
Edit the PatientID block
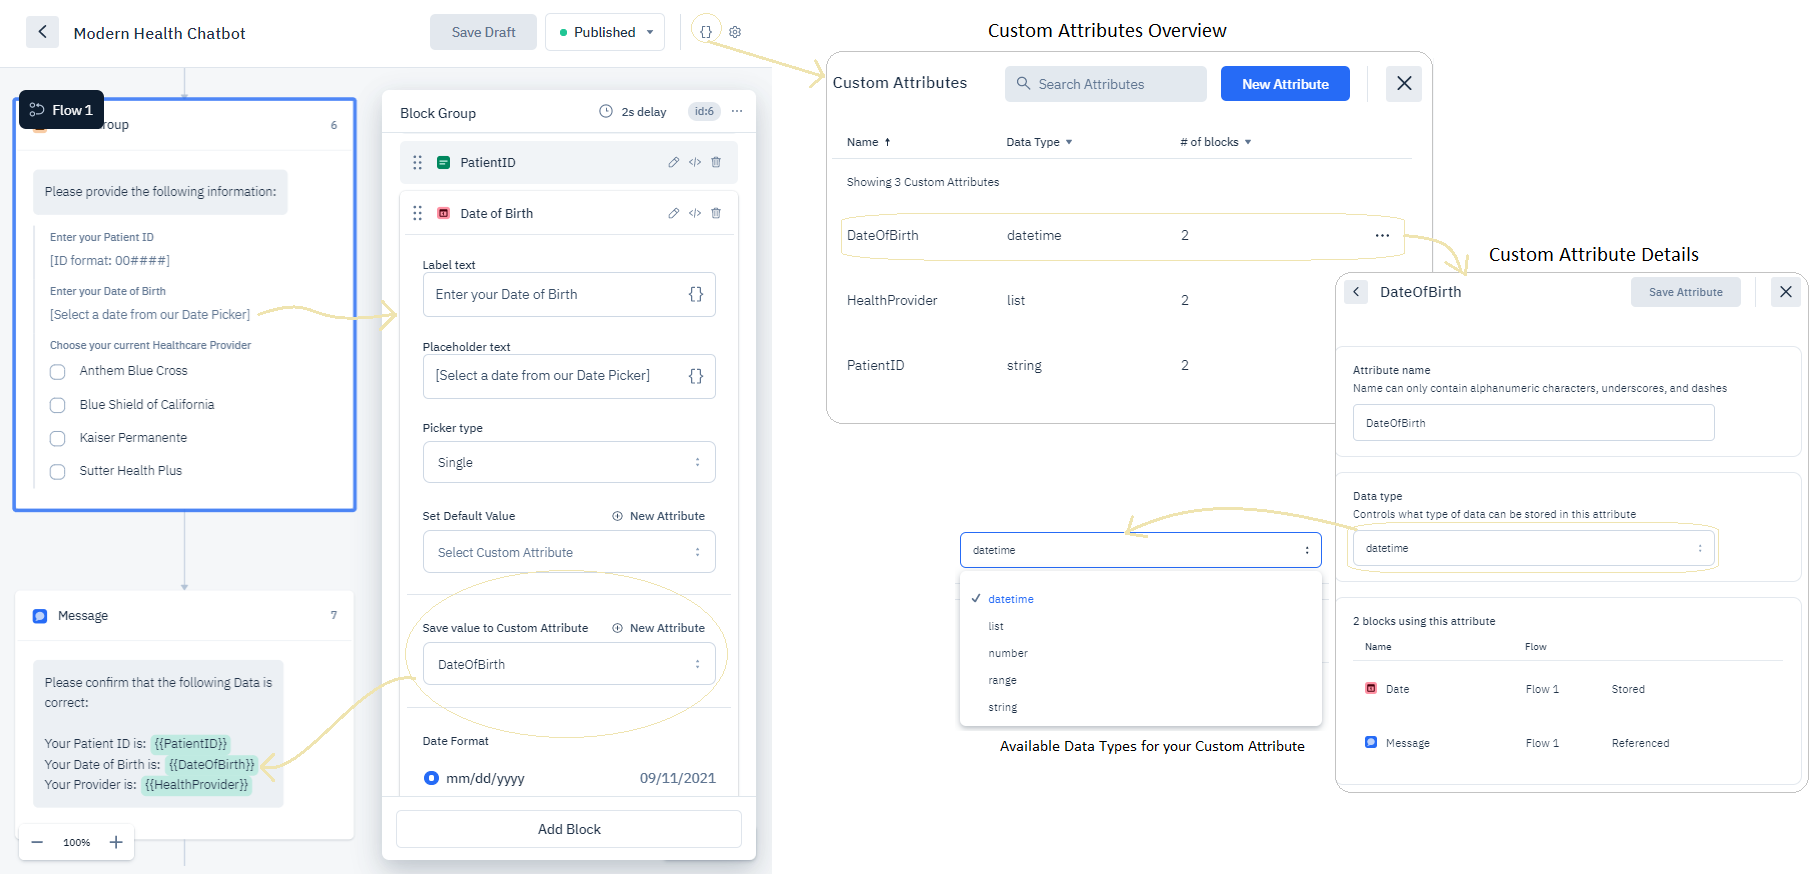point(674,162)
